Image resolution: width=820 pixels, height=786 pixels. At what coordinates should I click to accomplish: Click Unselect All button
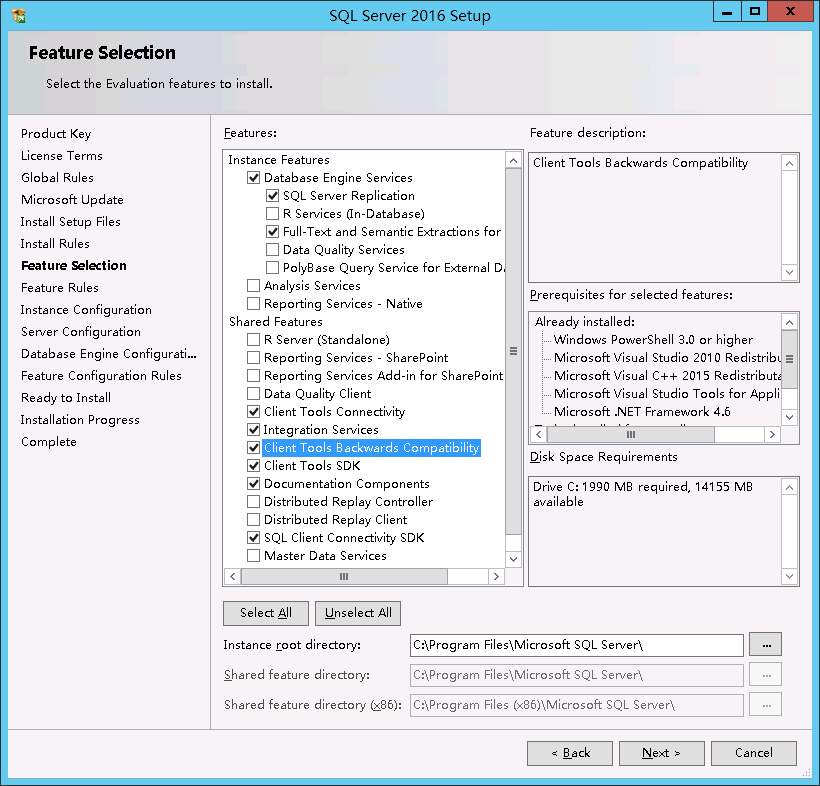[x=358, y=613]
